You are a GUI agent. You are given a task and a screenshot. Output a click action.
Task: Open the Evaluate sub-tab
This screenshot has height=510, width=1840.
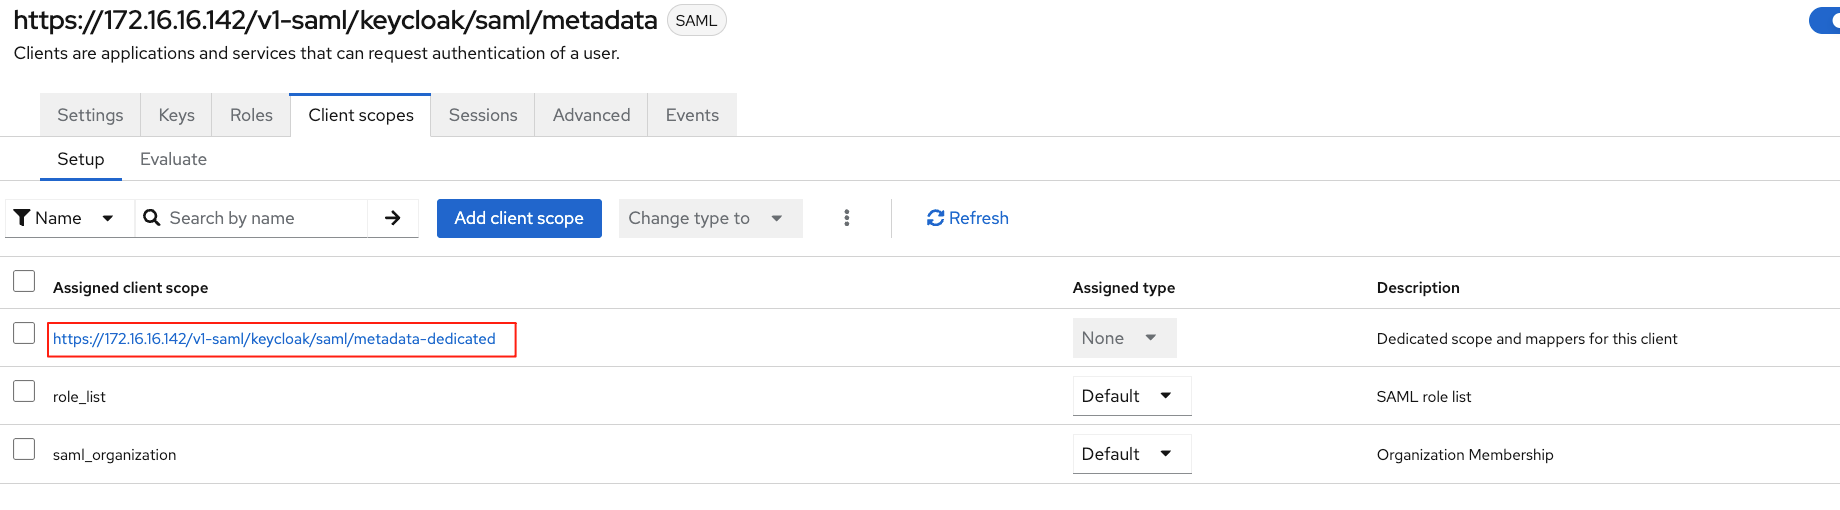[173, 159]
